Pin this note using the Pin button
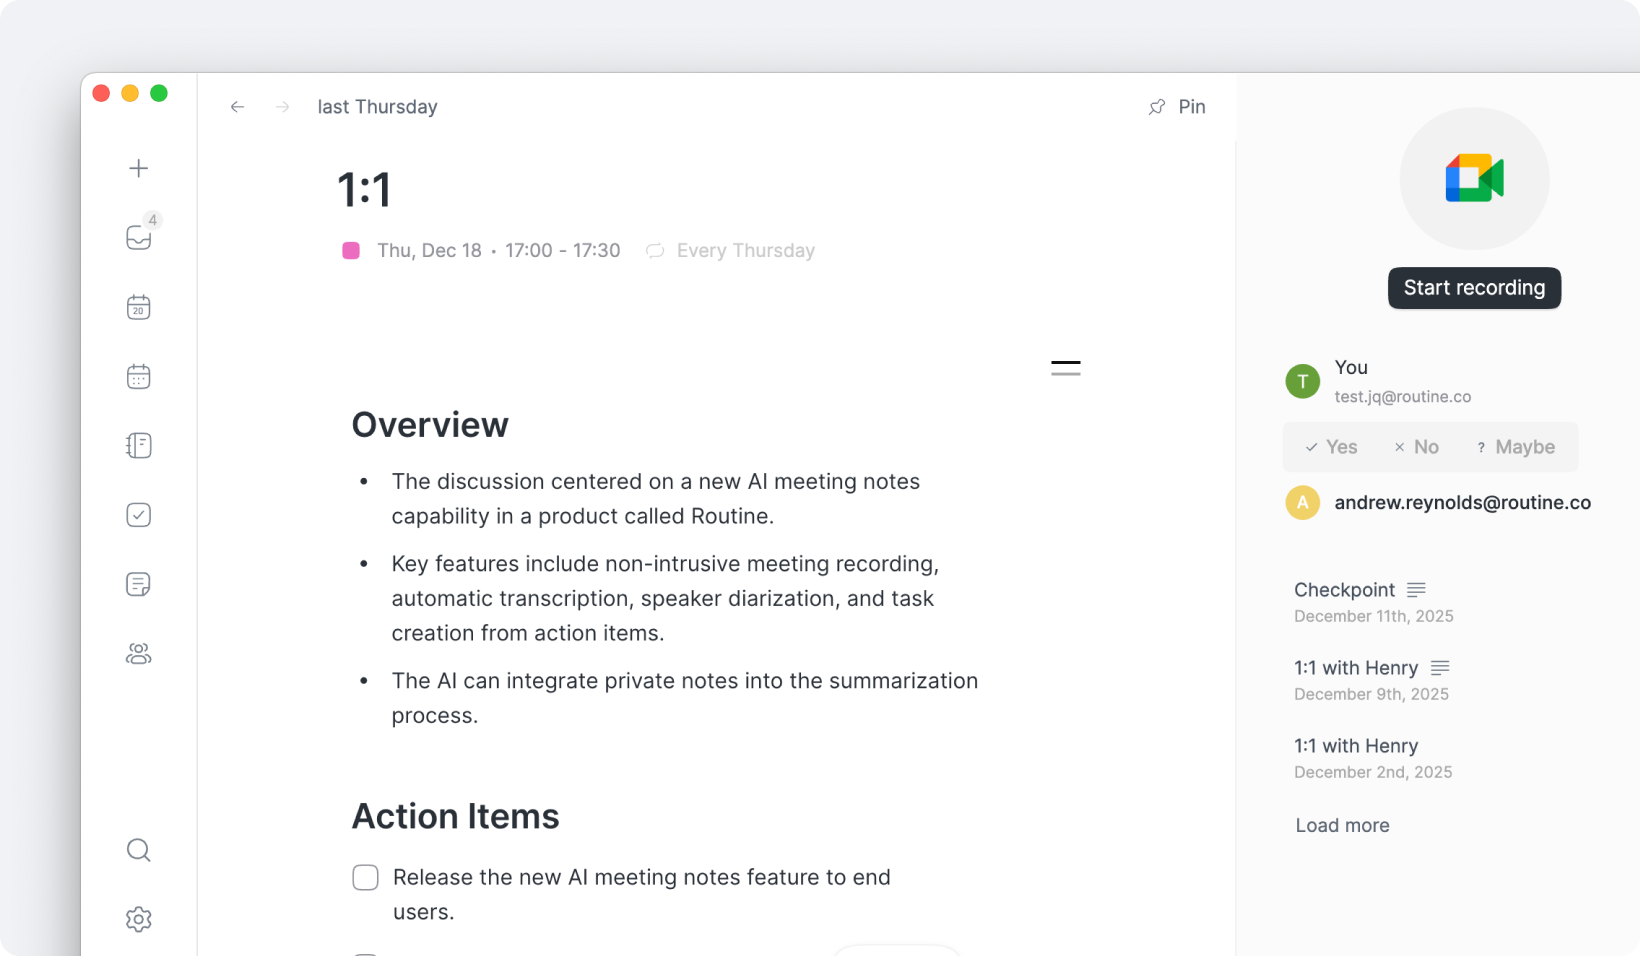The image size is (1640, 956). 1177,107
